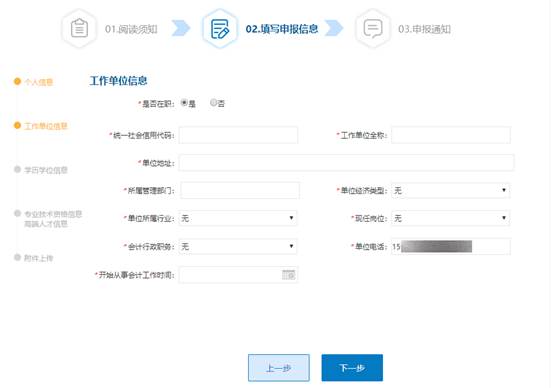Focus the 统一社会信用代码 input field
The width and height of the screenshot is (554, 388).
(238, 135)
